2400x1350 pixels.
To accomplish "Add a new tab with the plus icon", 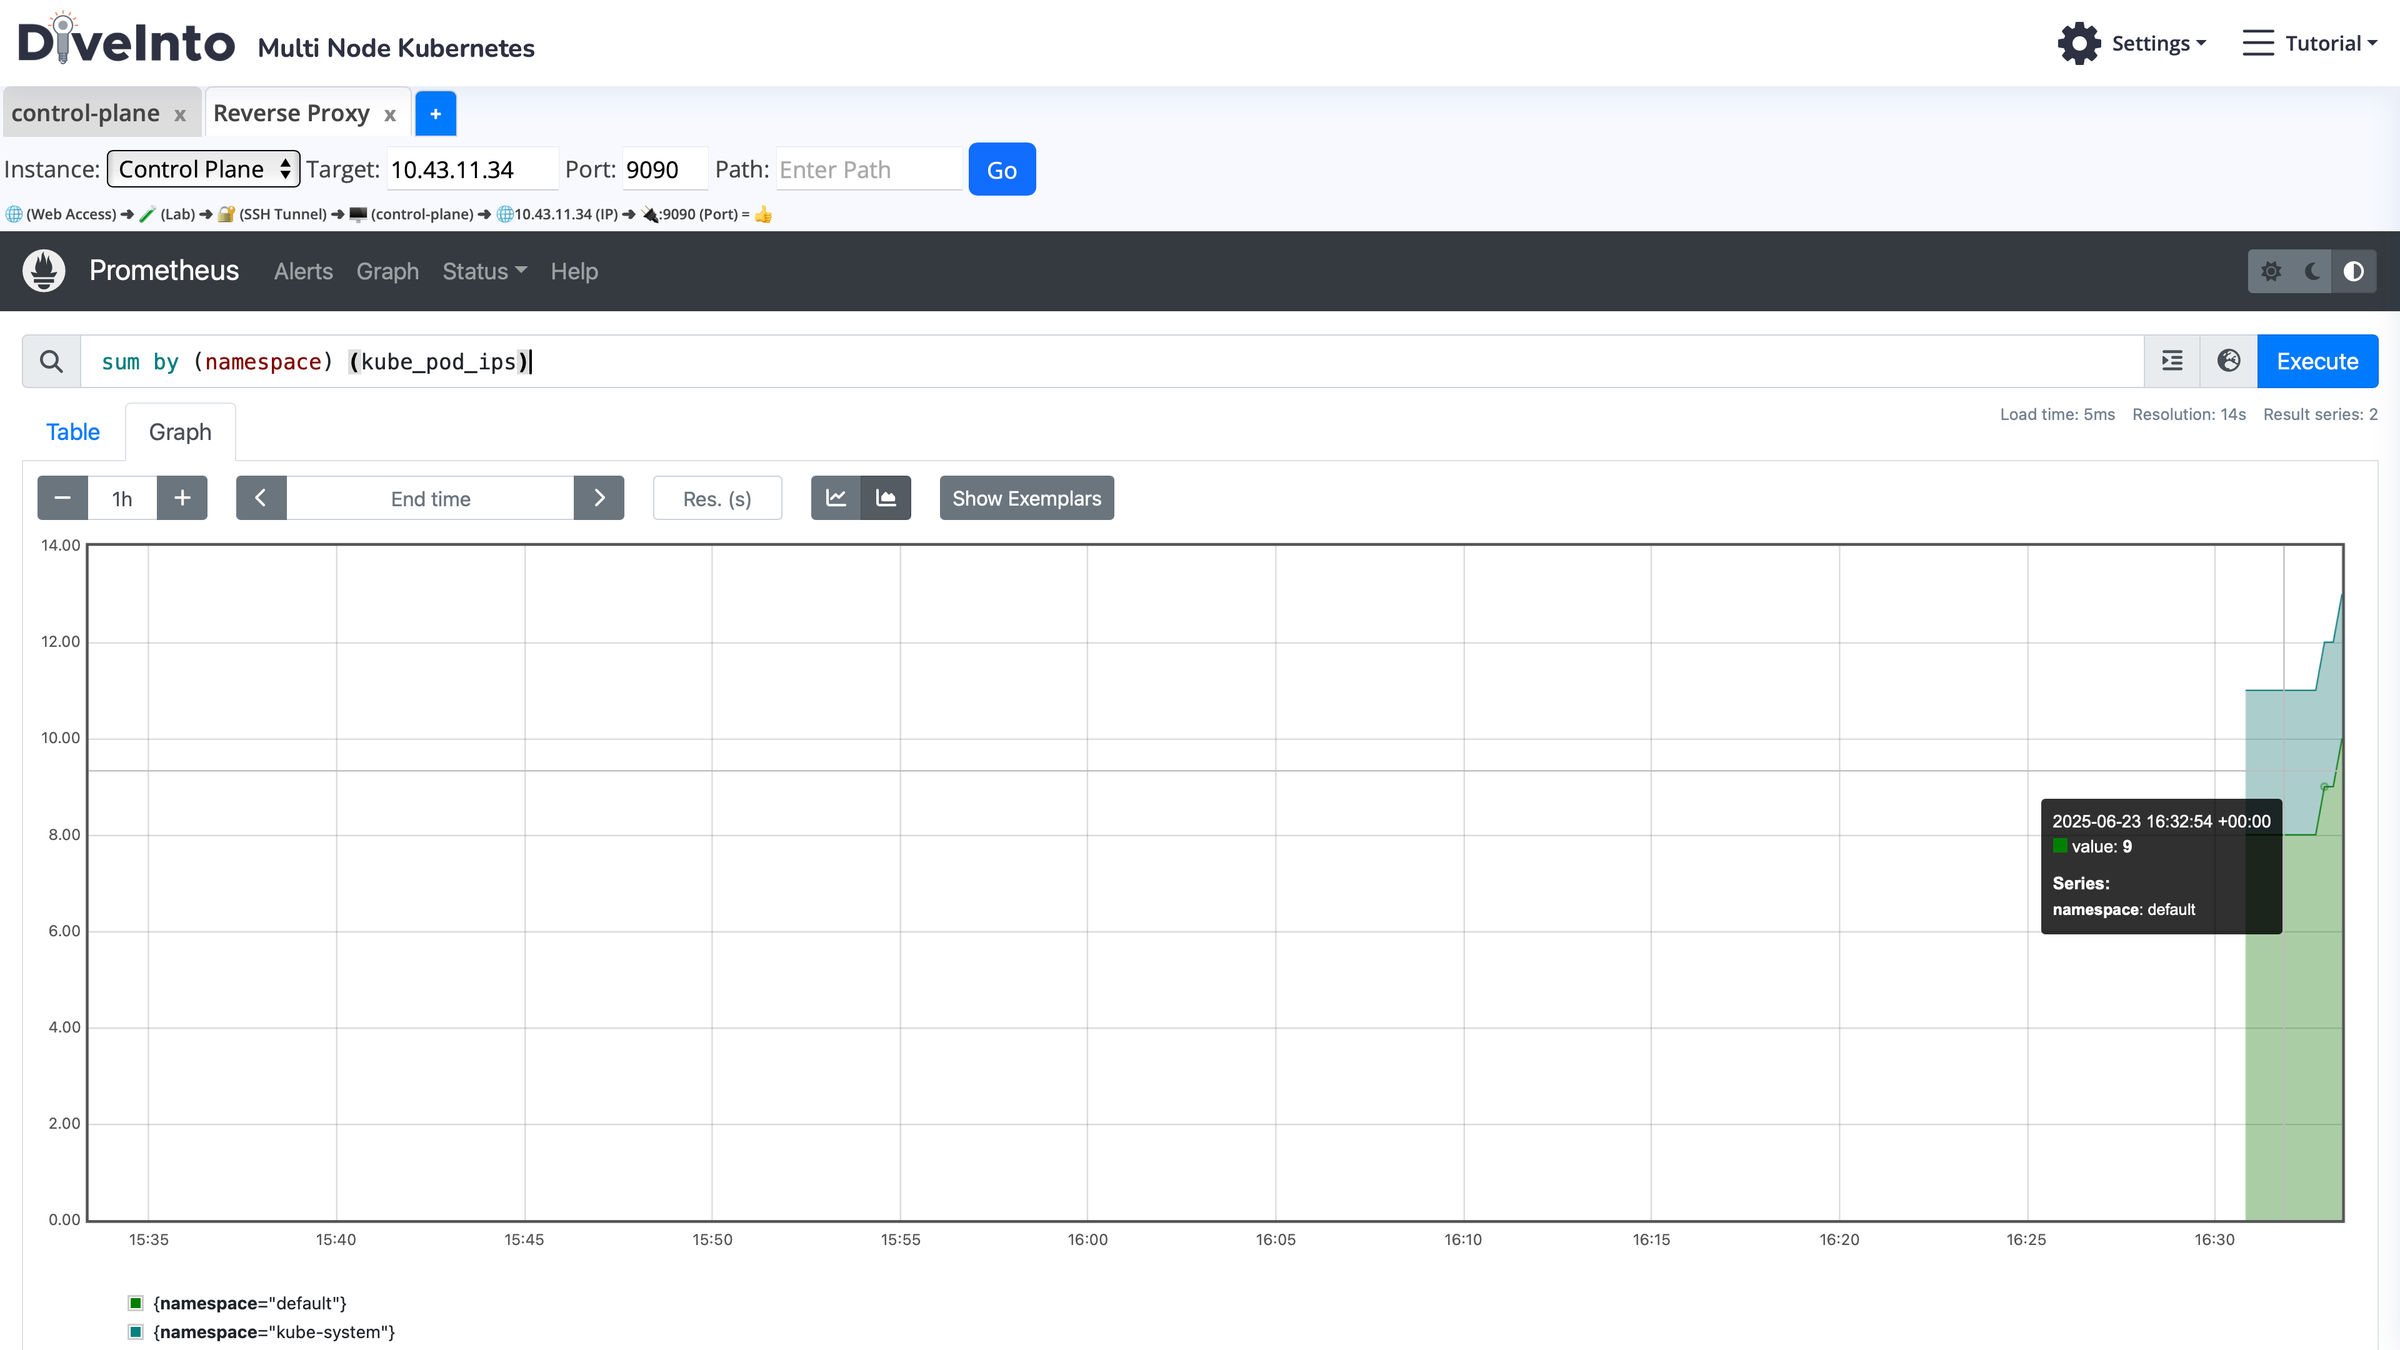I will click(x=435, y=114).
